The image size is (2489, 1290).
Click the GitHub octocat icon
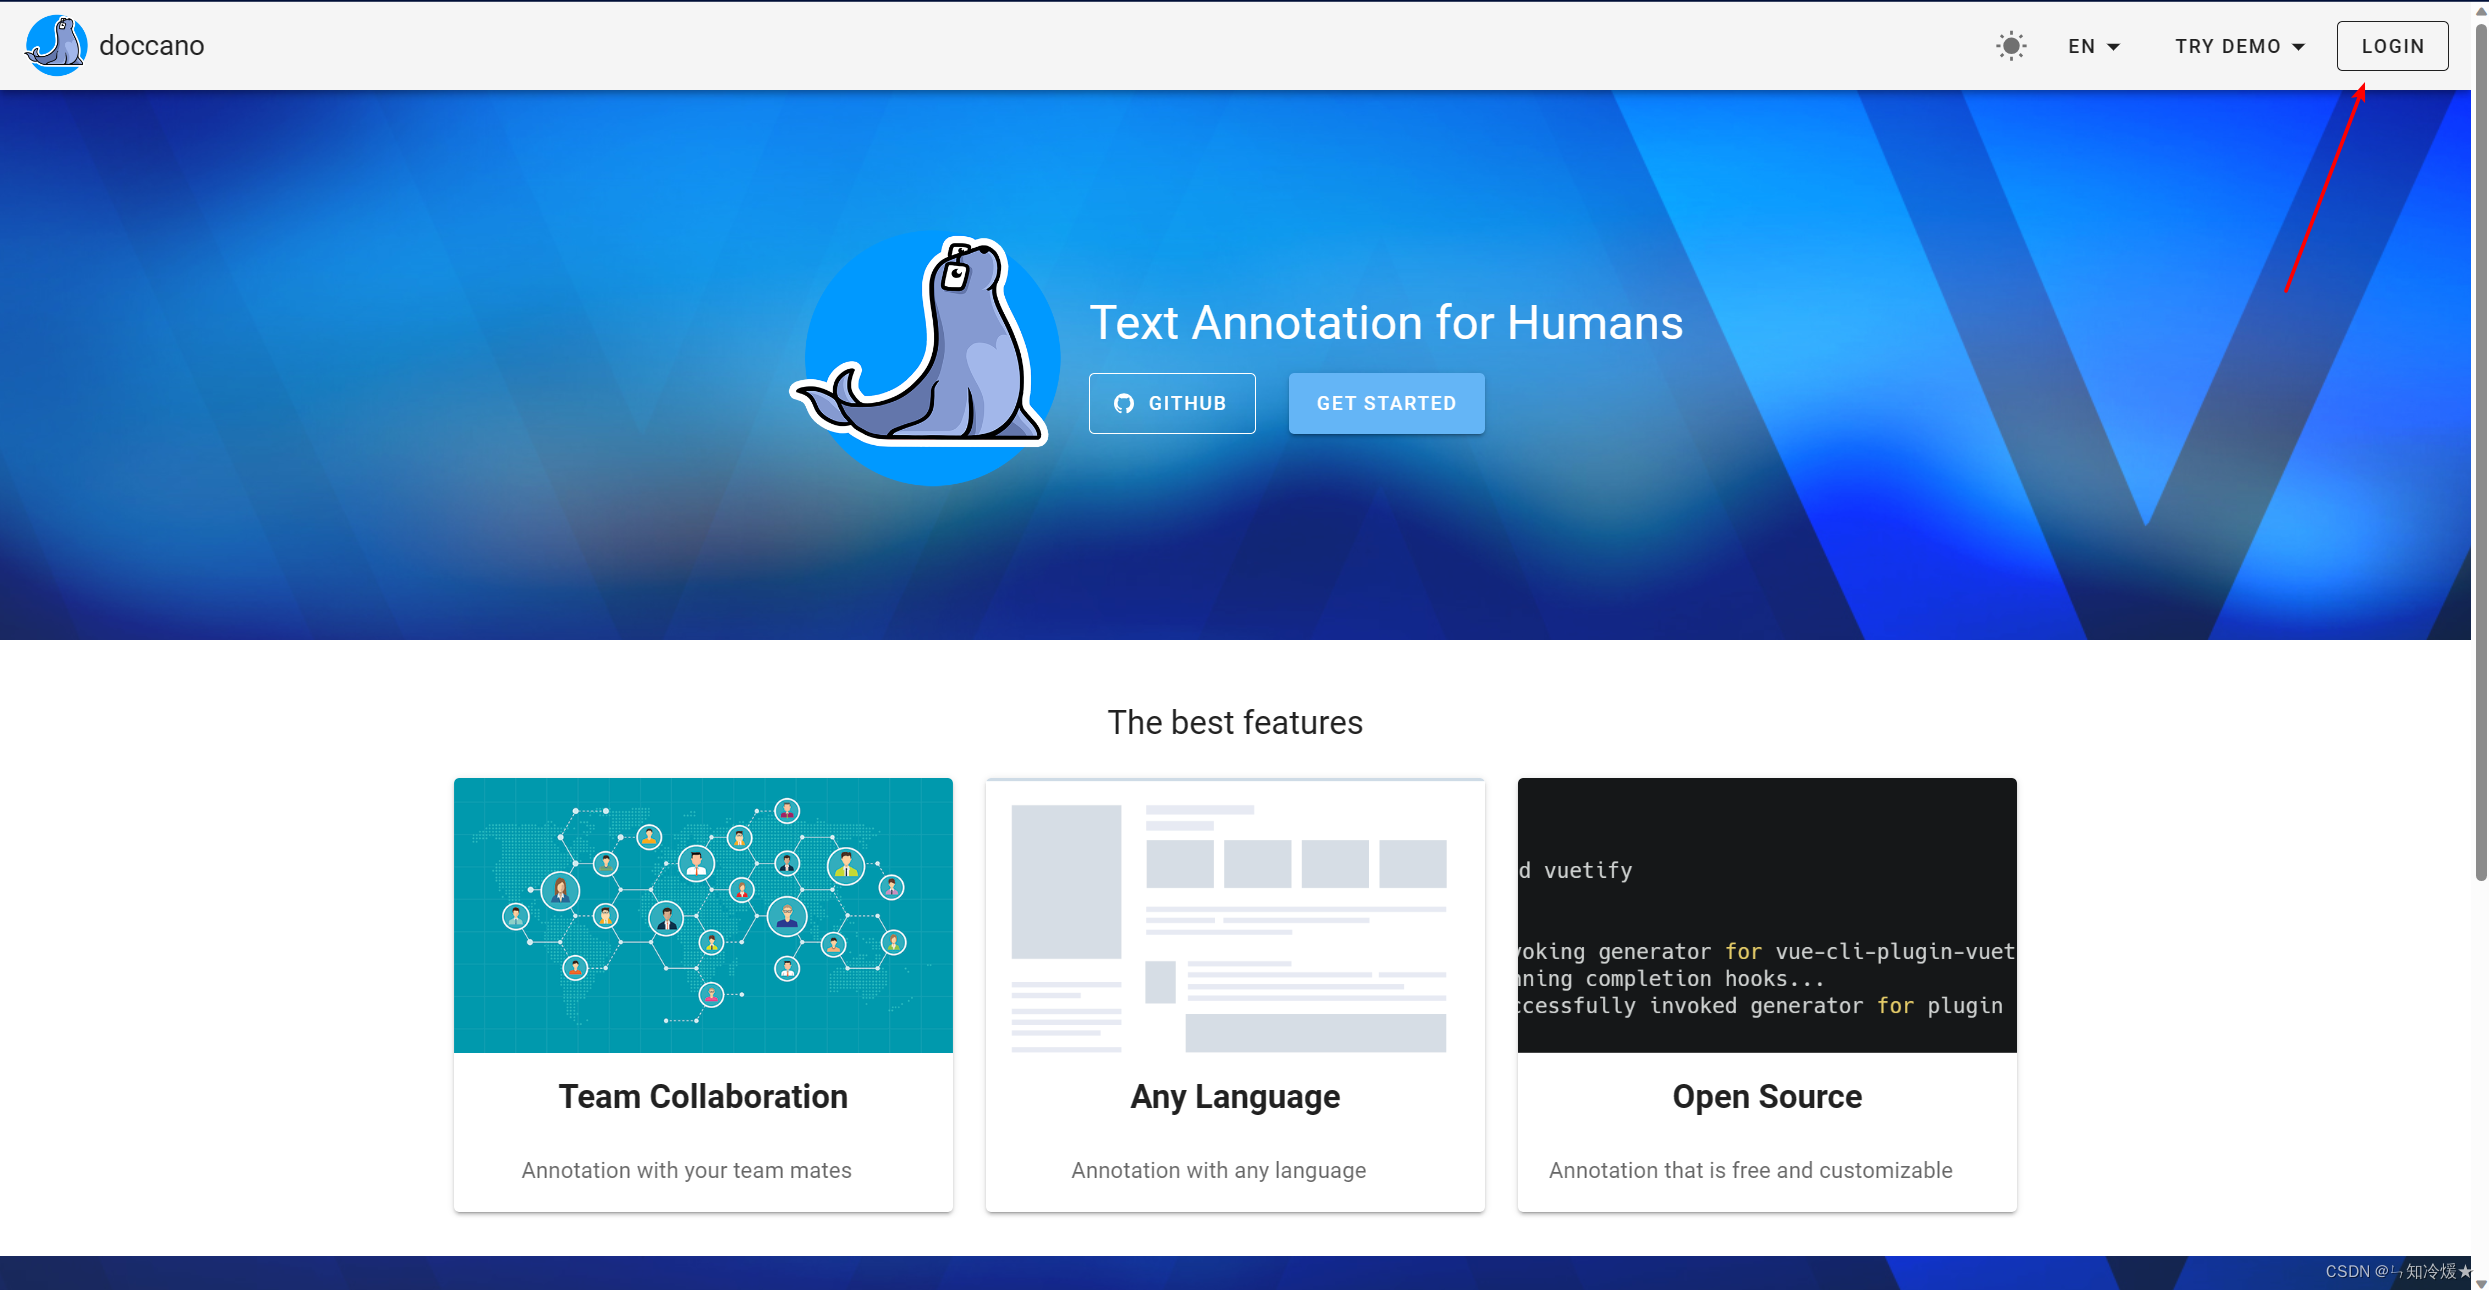(x=1124, y=403)
